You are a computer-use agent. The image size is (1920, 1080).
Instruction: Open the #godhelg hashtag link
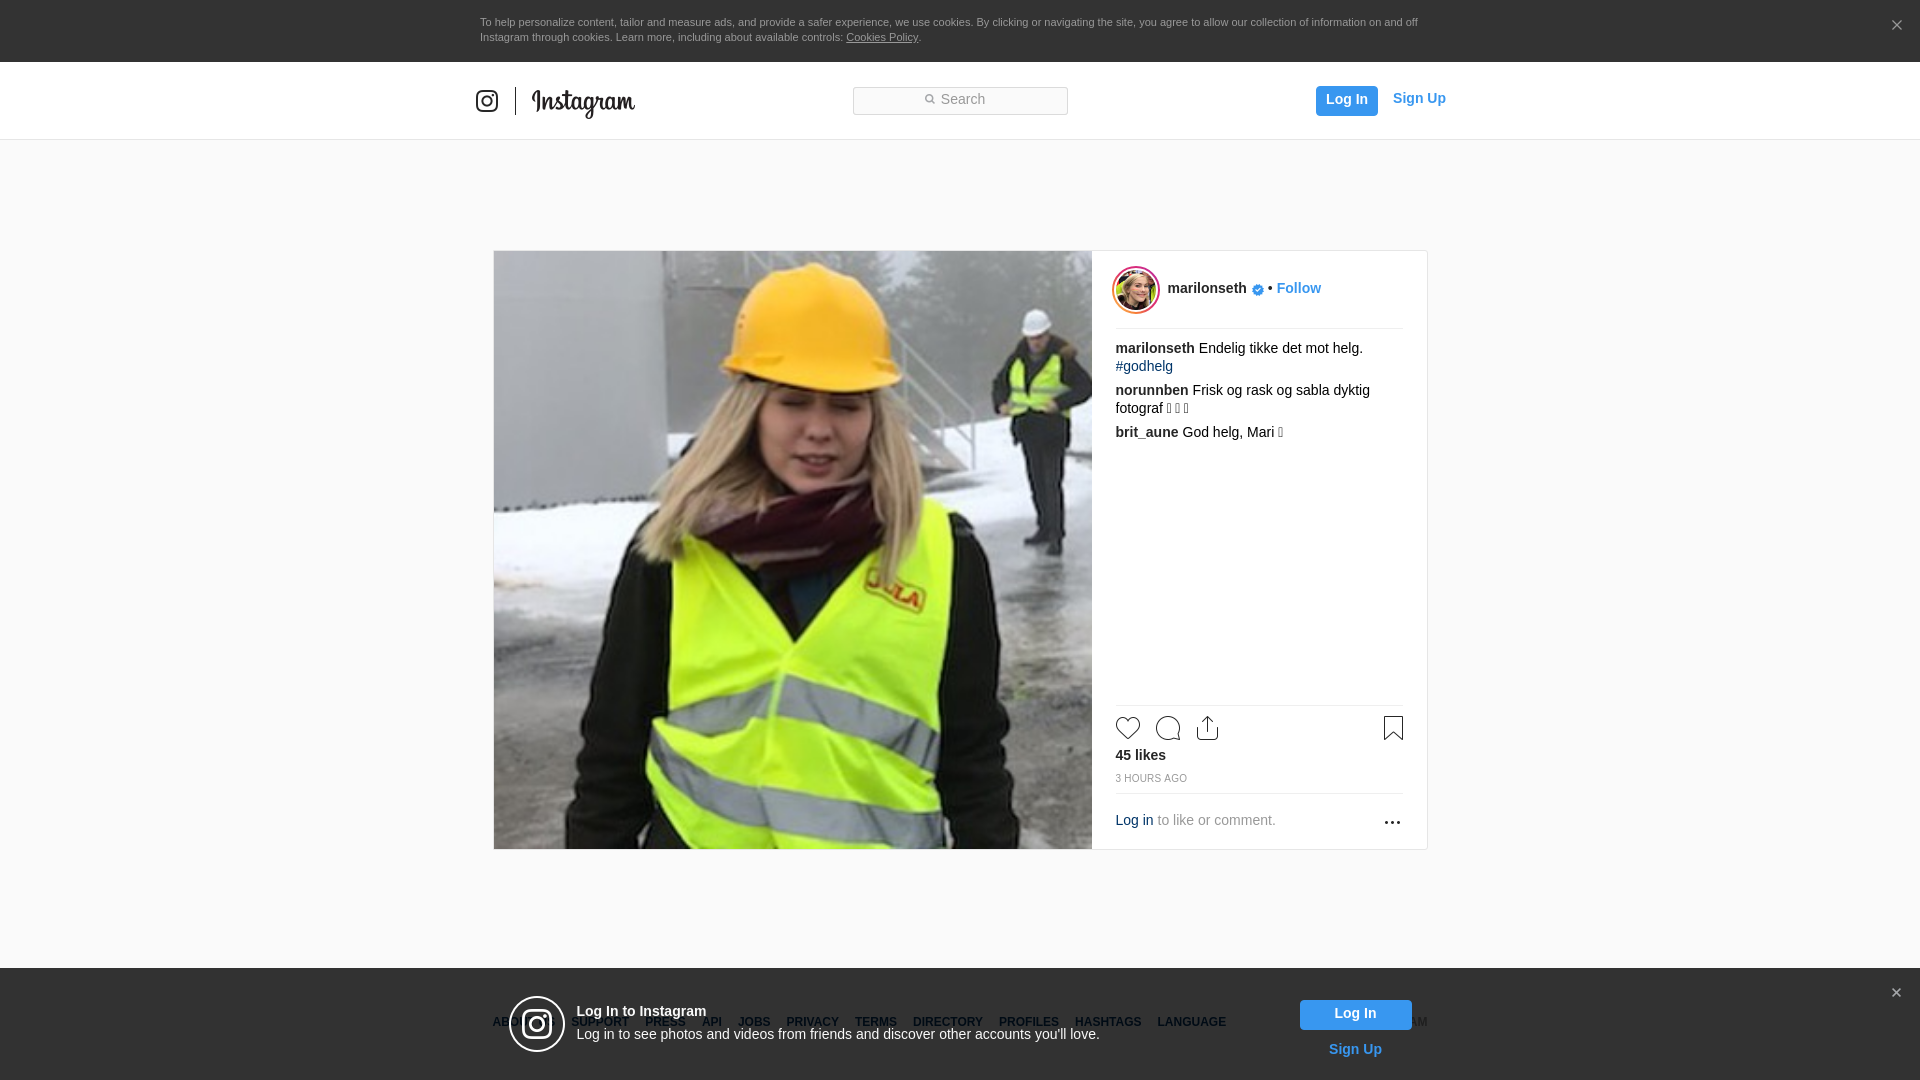1144,366
